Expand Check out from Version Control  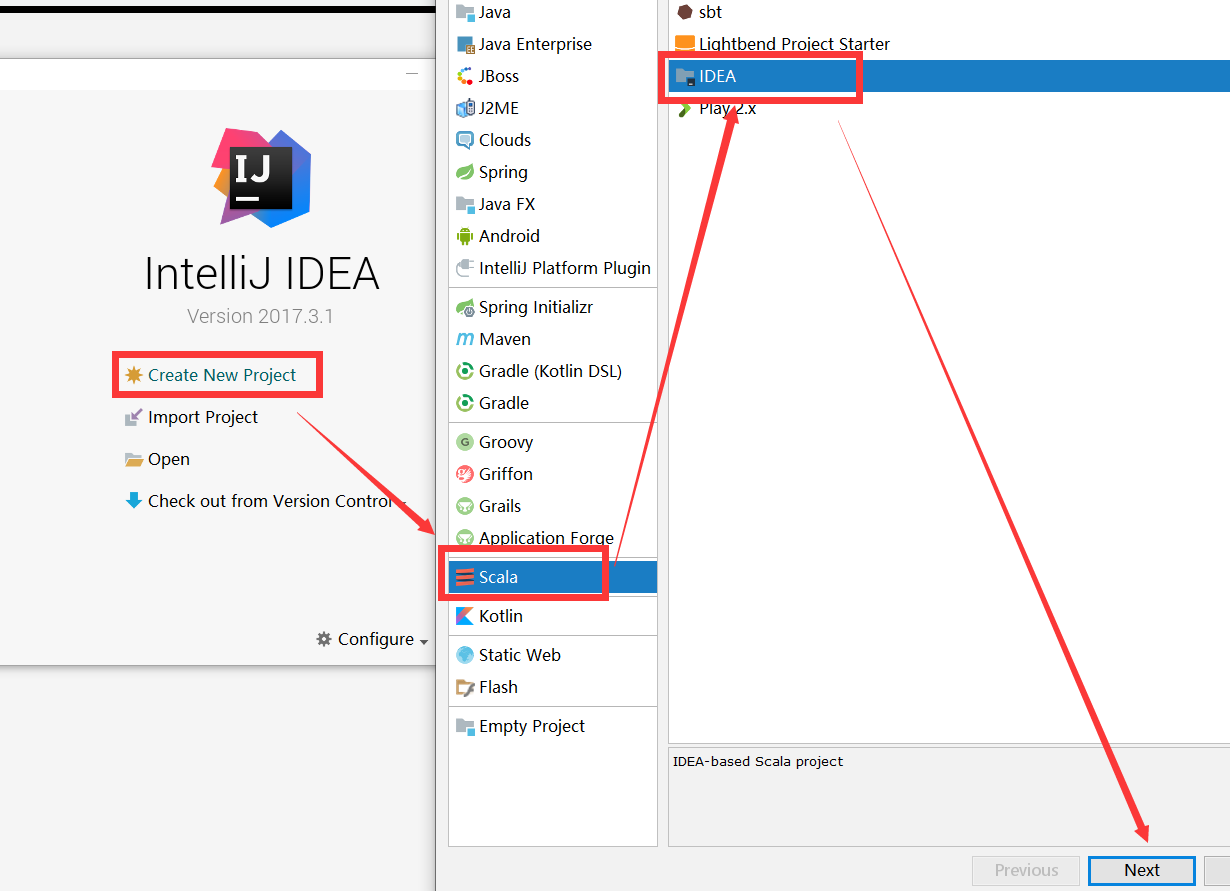[x=266, y=501]
